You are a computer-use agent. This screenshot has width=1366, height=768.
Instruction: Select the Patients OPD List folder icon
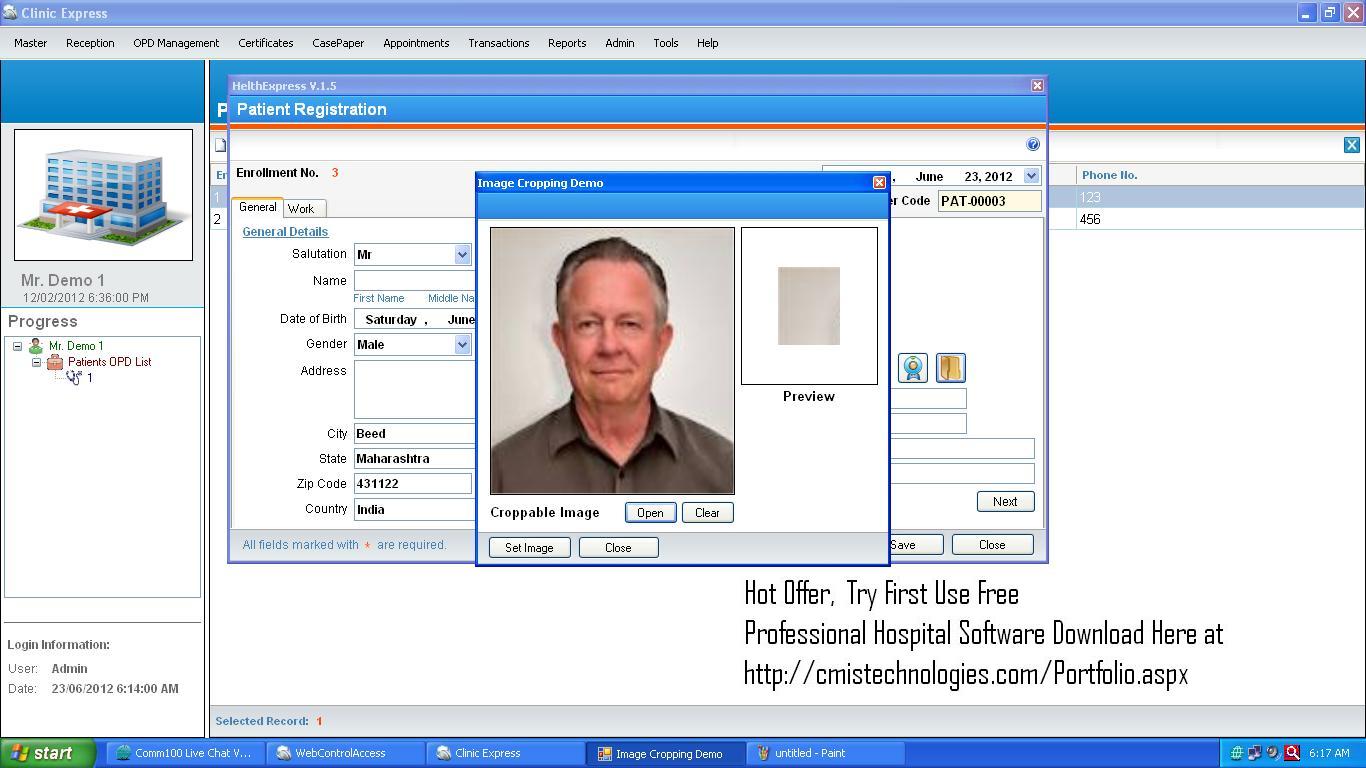[x=55, y=361]
